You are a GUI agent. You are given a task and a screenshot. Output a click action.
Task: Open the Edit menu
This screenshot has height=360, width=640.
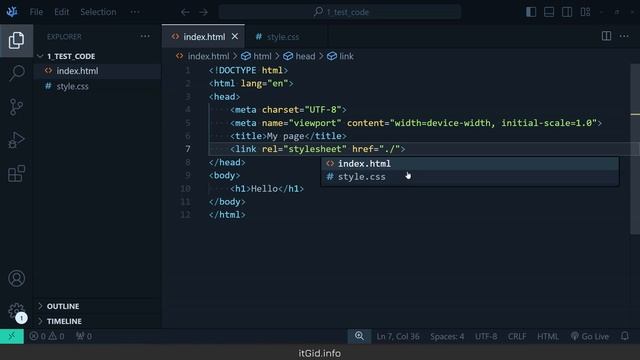pyautogui.click(x=62, y=12)
